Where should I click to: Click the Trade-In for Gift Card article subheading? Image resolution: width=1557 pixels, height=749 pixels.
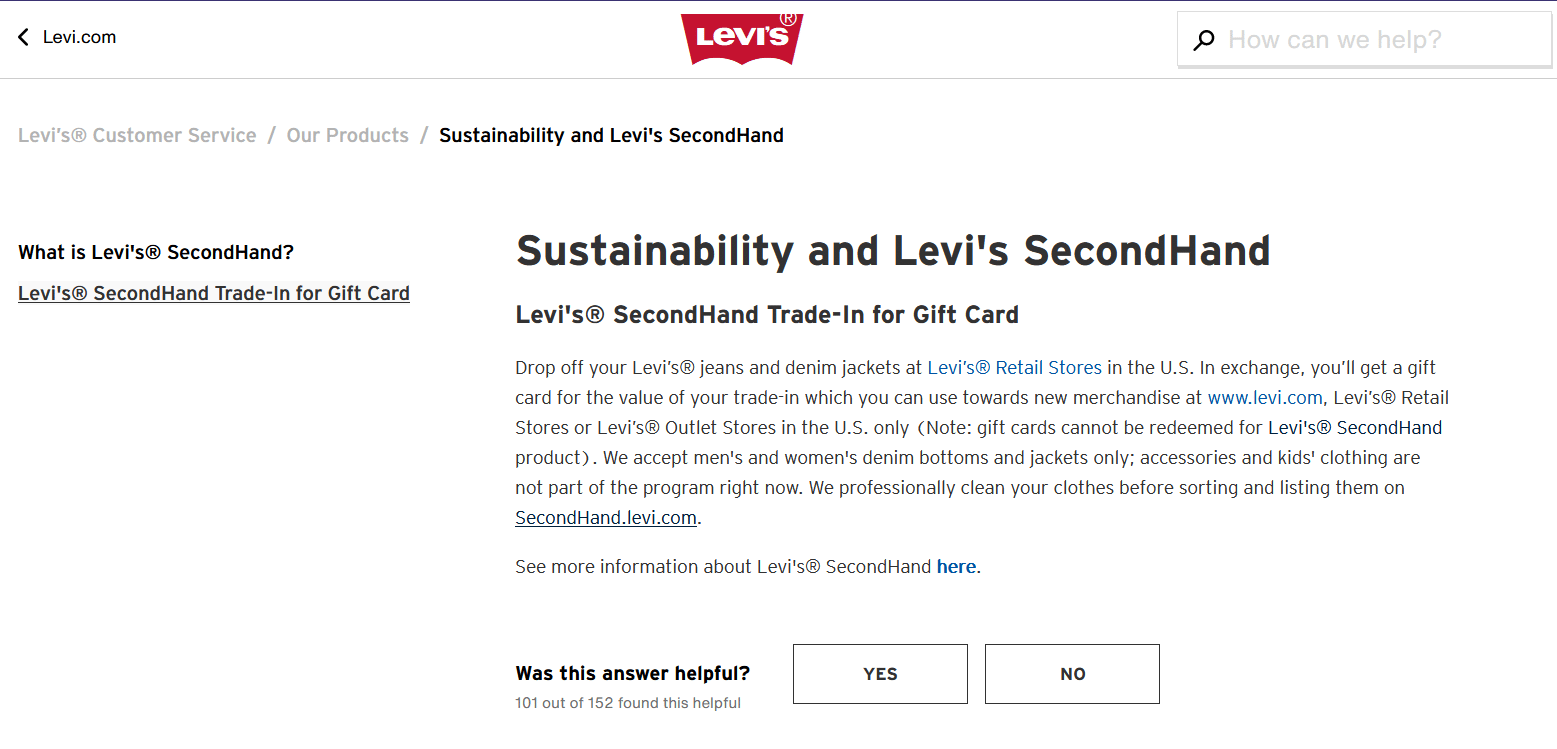[x=767, y=315]
